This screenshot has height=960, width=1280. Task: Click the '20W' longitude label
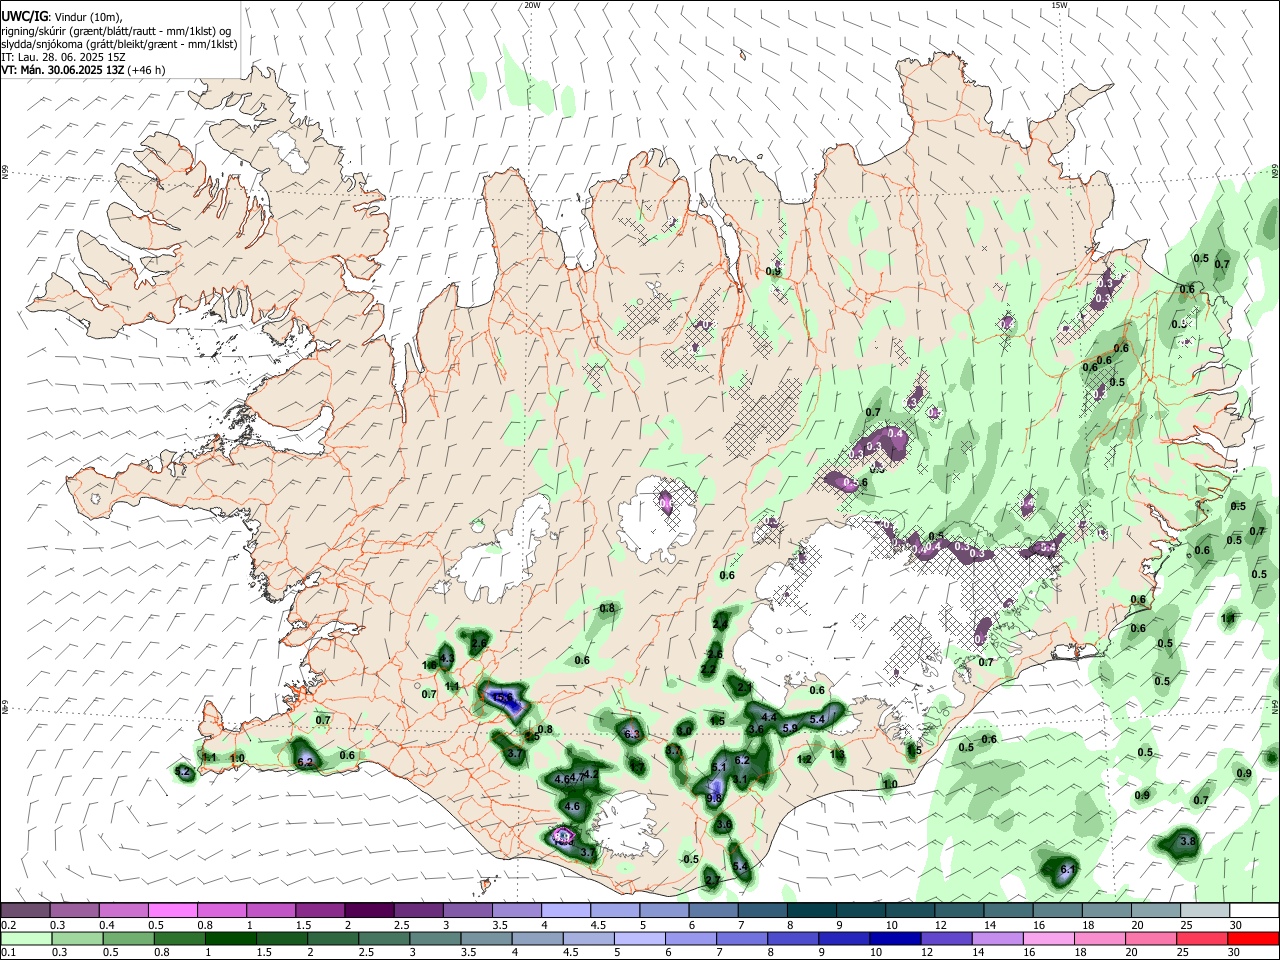[532, 5]
